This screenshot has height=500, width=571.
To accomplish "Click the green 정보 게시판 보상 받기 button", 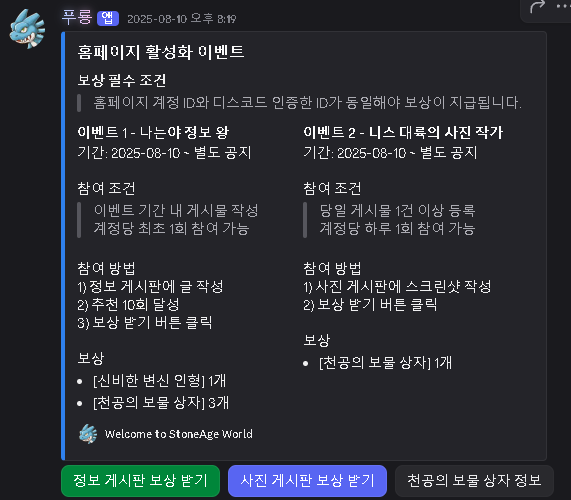I will [141, 481].
